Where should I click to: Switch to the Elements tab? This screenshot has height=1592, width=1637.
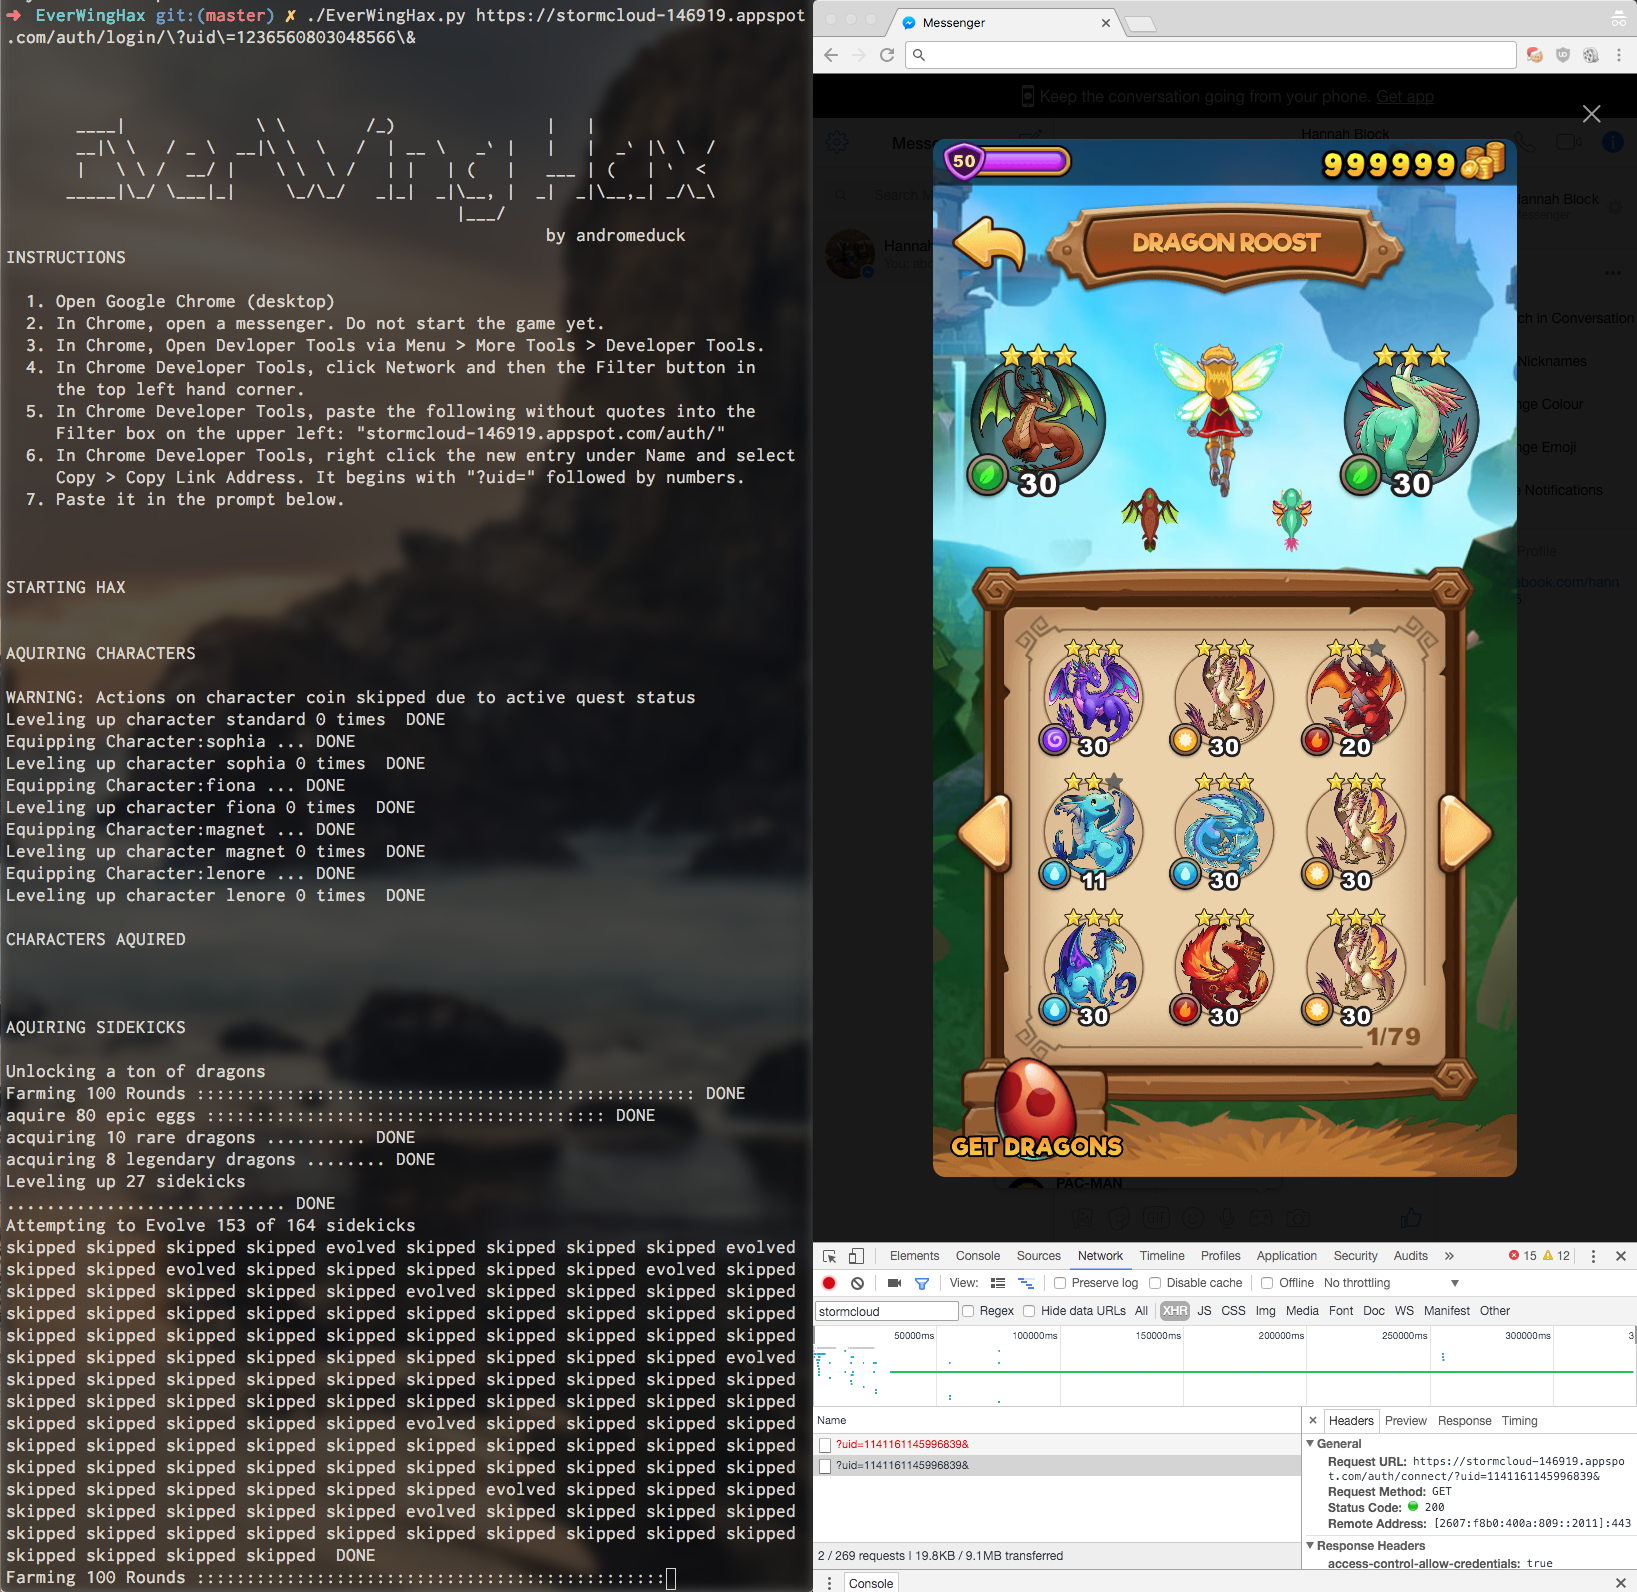[914, 1256]
